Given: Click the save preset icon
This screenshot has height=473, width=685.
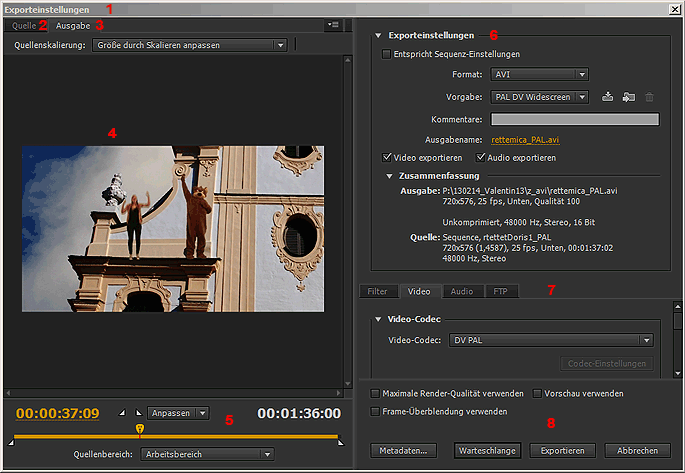Looking at the screenshot, I should click(607, 97).
